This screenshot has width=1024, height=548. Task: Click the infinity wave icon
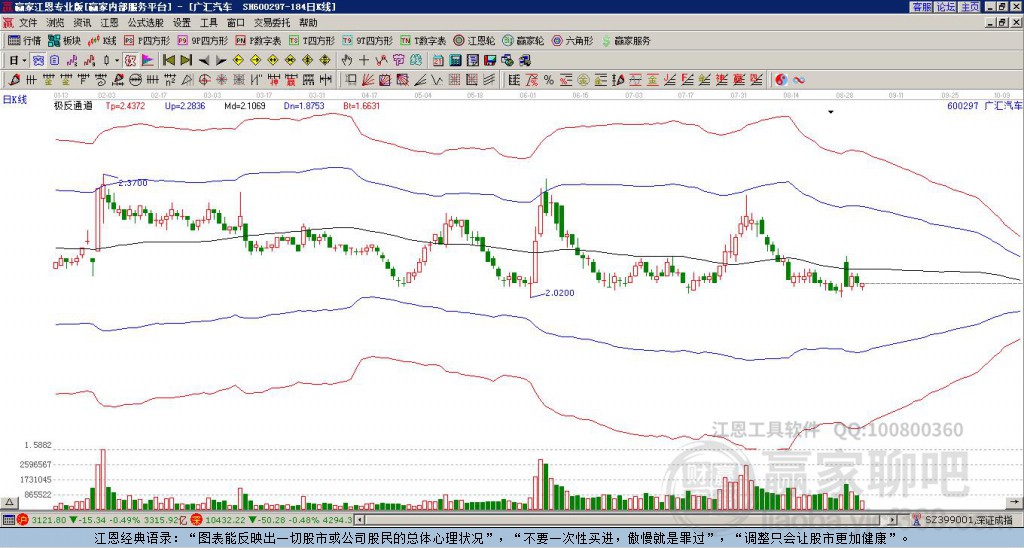[x=799, y=80]
